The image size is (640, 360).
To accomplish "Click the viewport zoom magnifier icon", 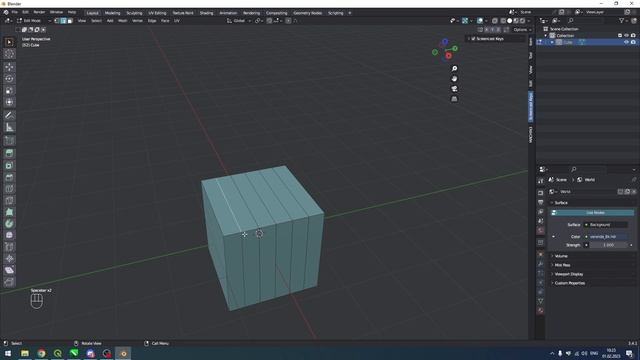I will pos(454,69).
